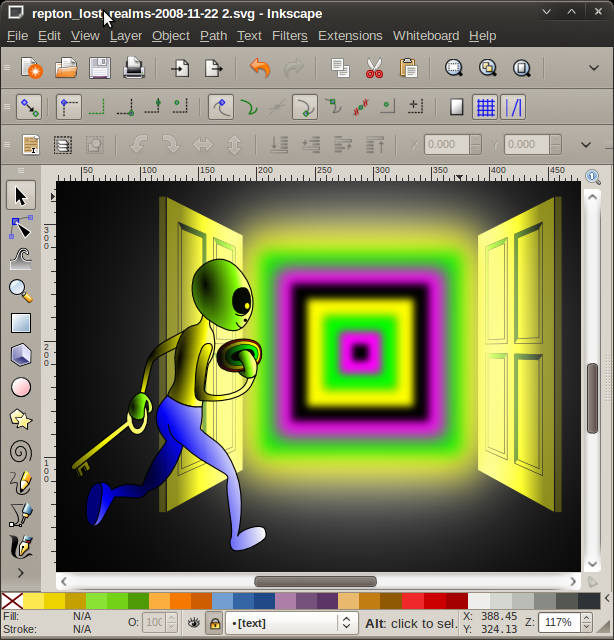
Task: Copy selection to clipboard icon
Action: coord(340,68)
